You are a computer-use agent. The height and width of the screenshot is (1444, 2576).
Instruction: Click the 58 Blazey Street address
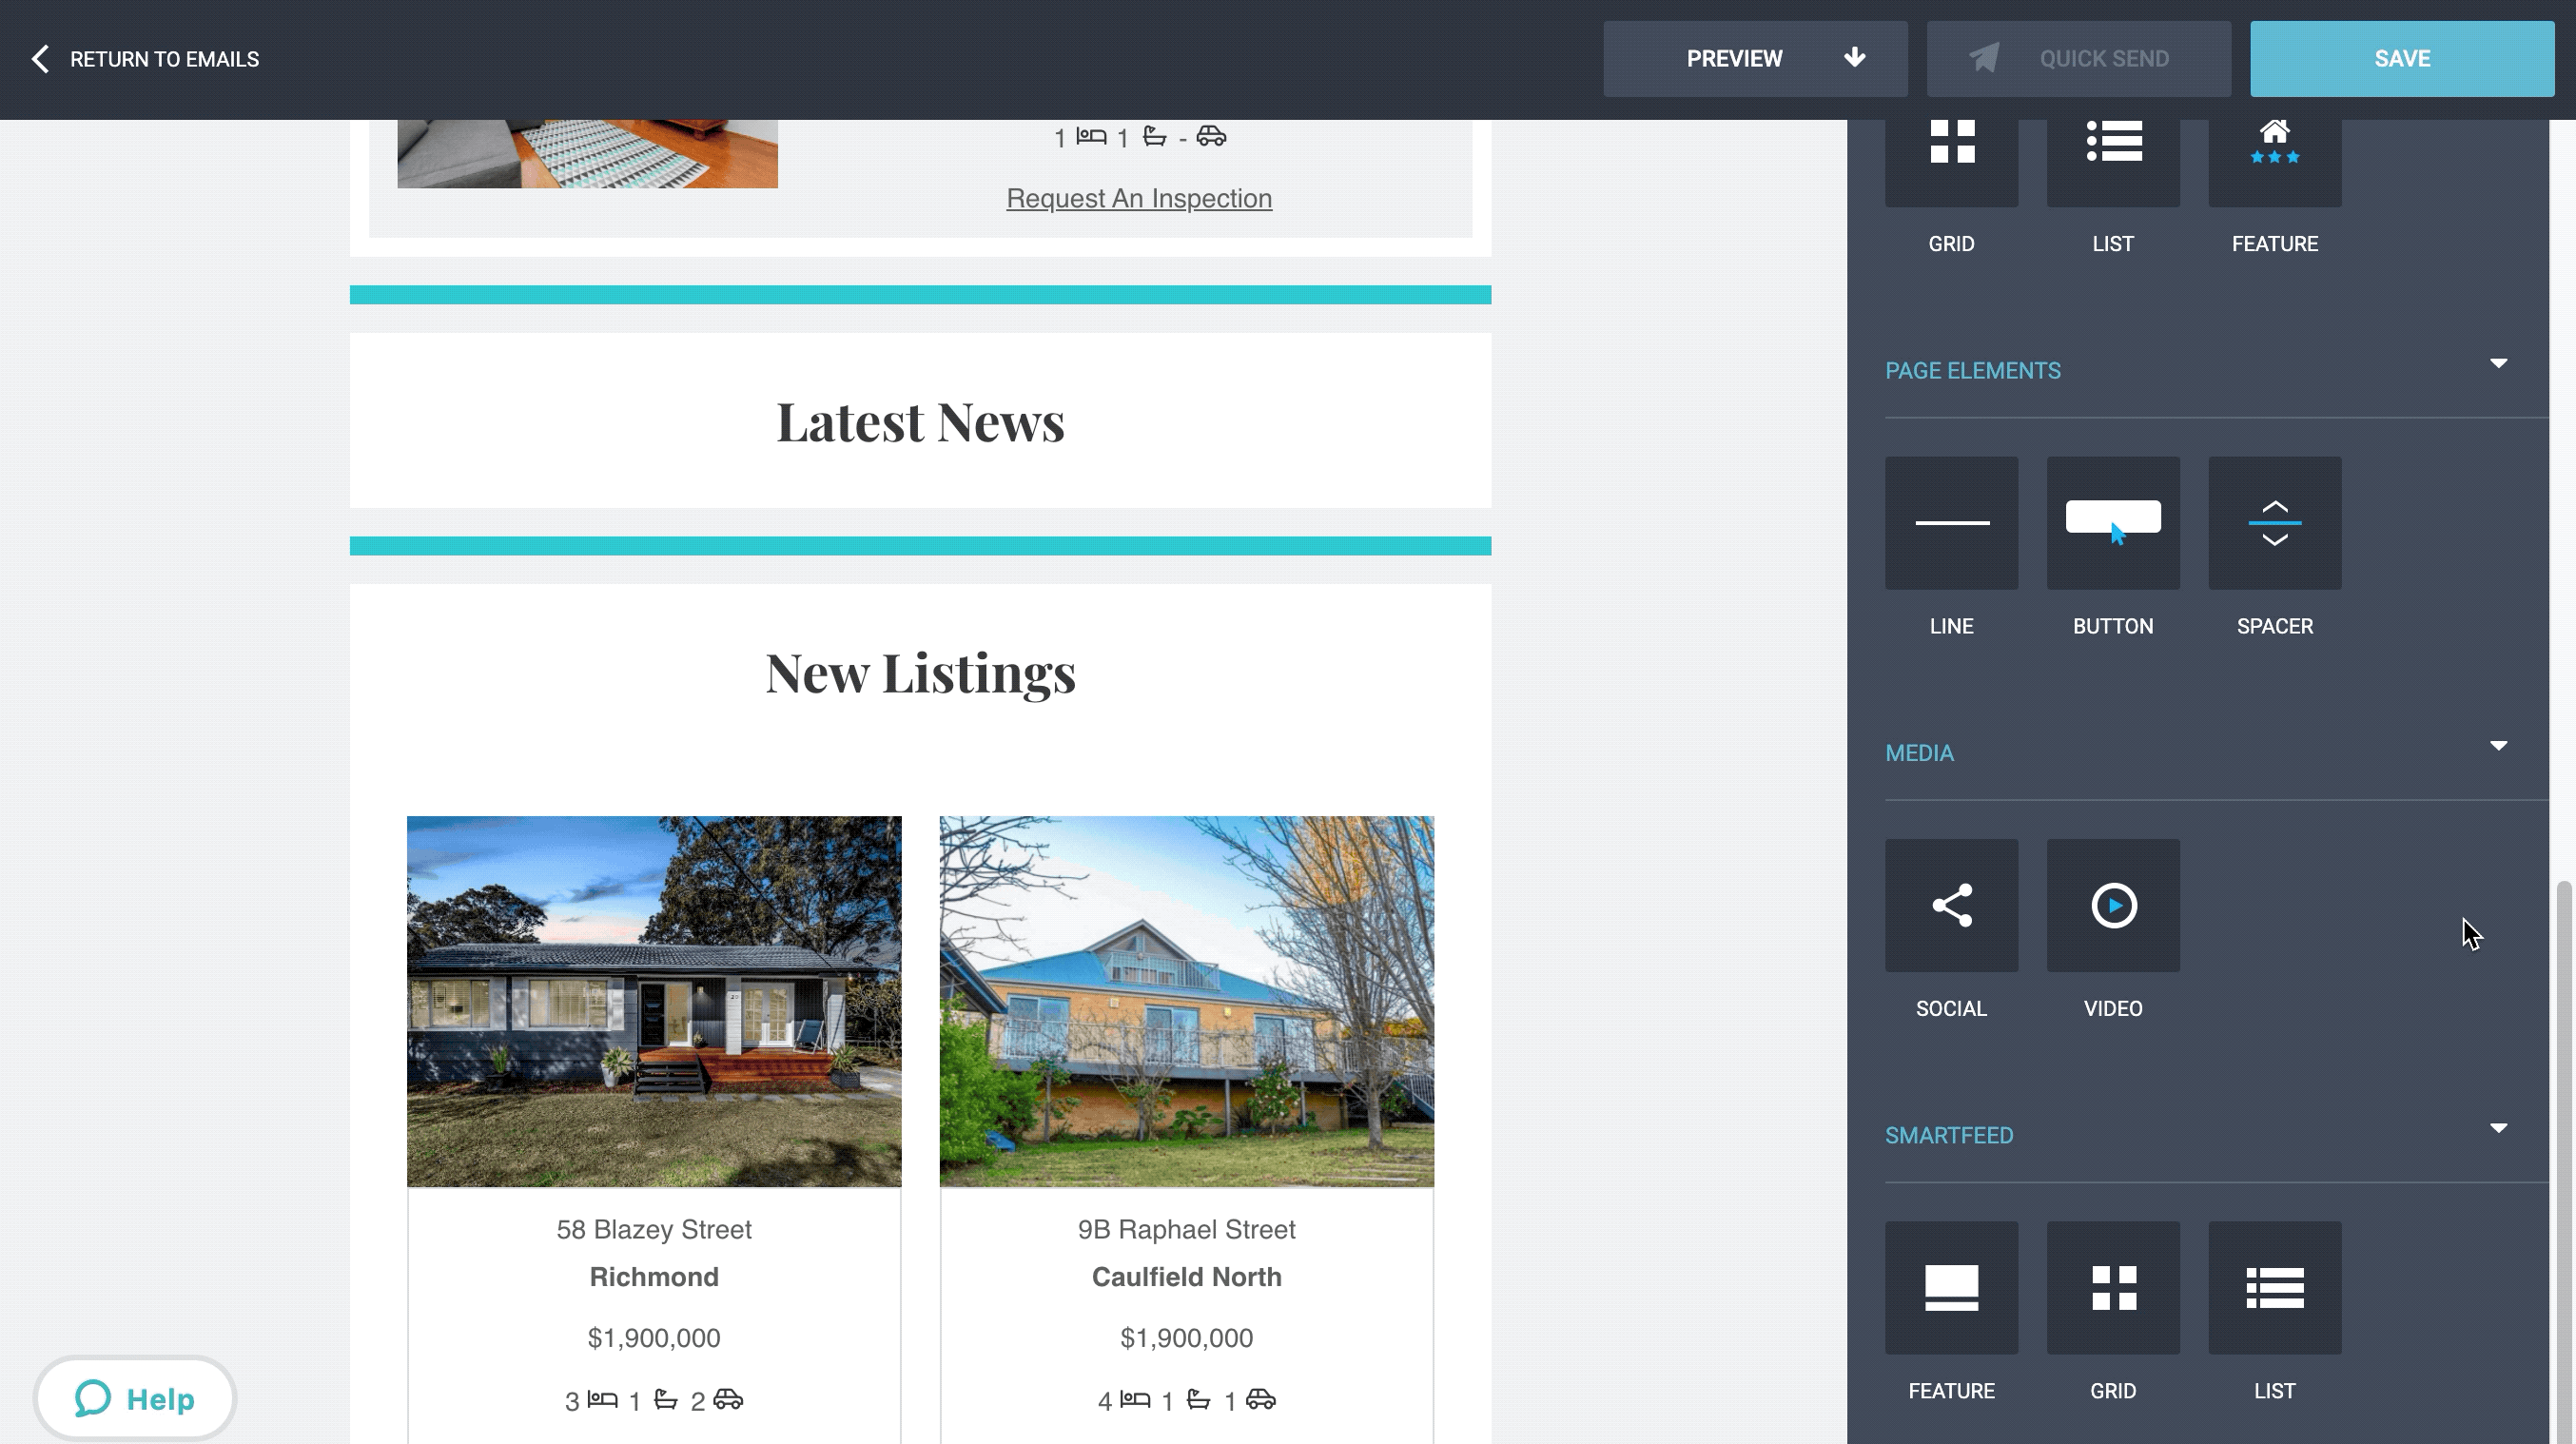click(654, 1229)
